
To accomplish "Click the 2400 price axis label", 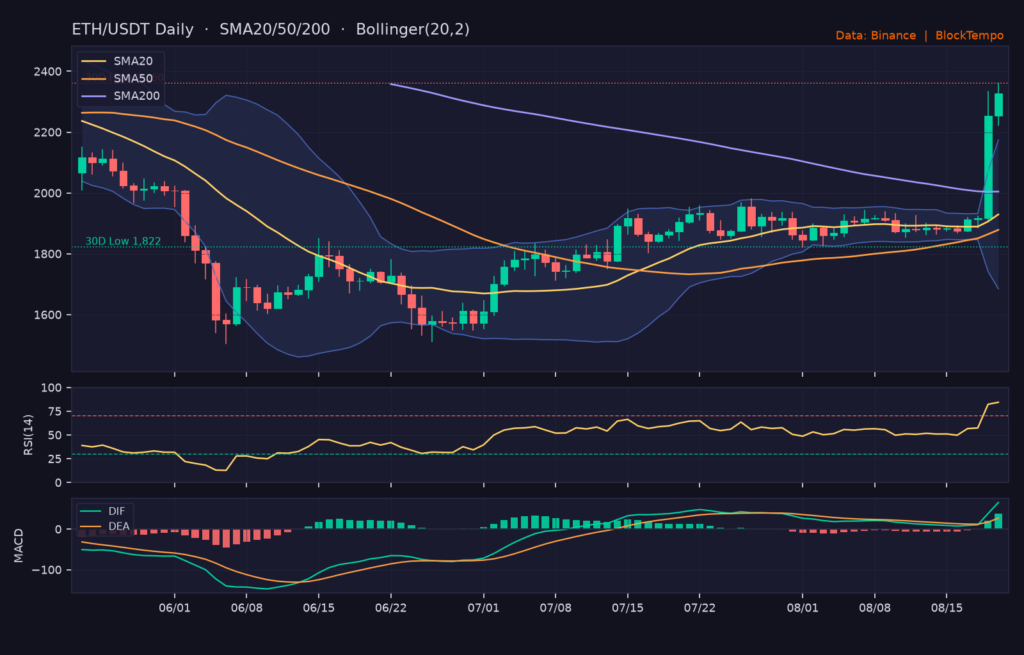I will tap(48, 72).
